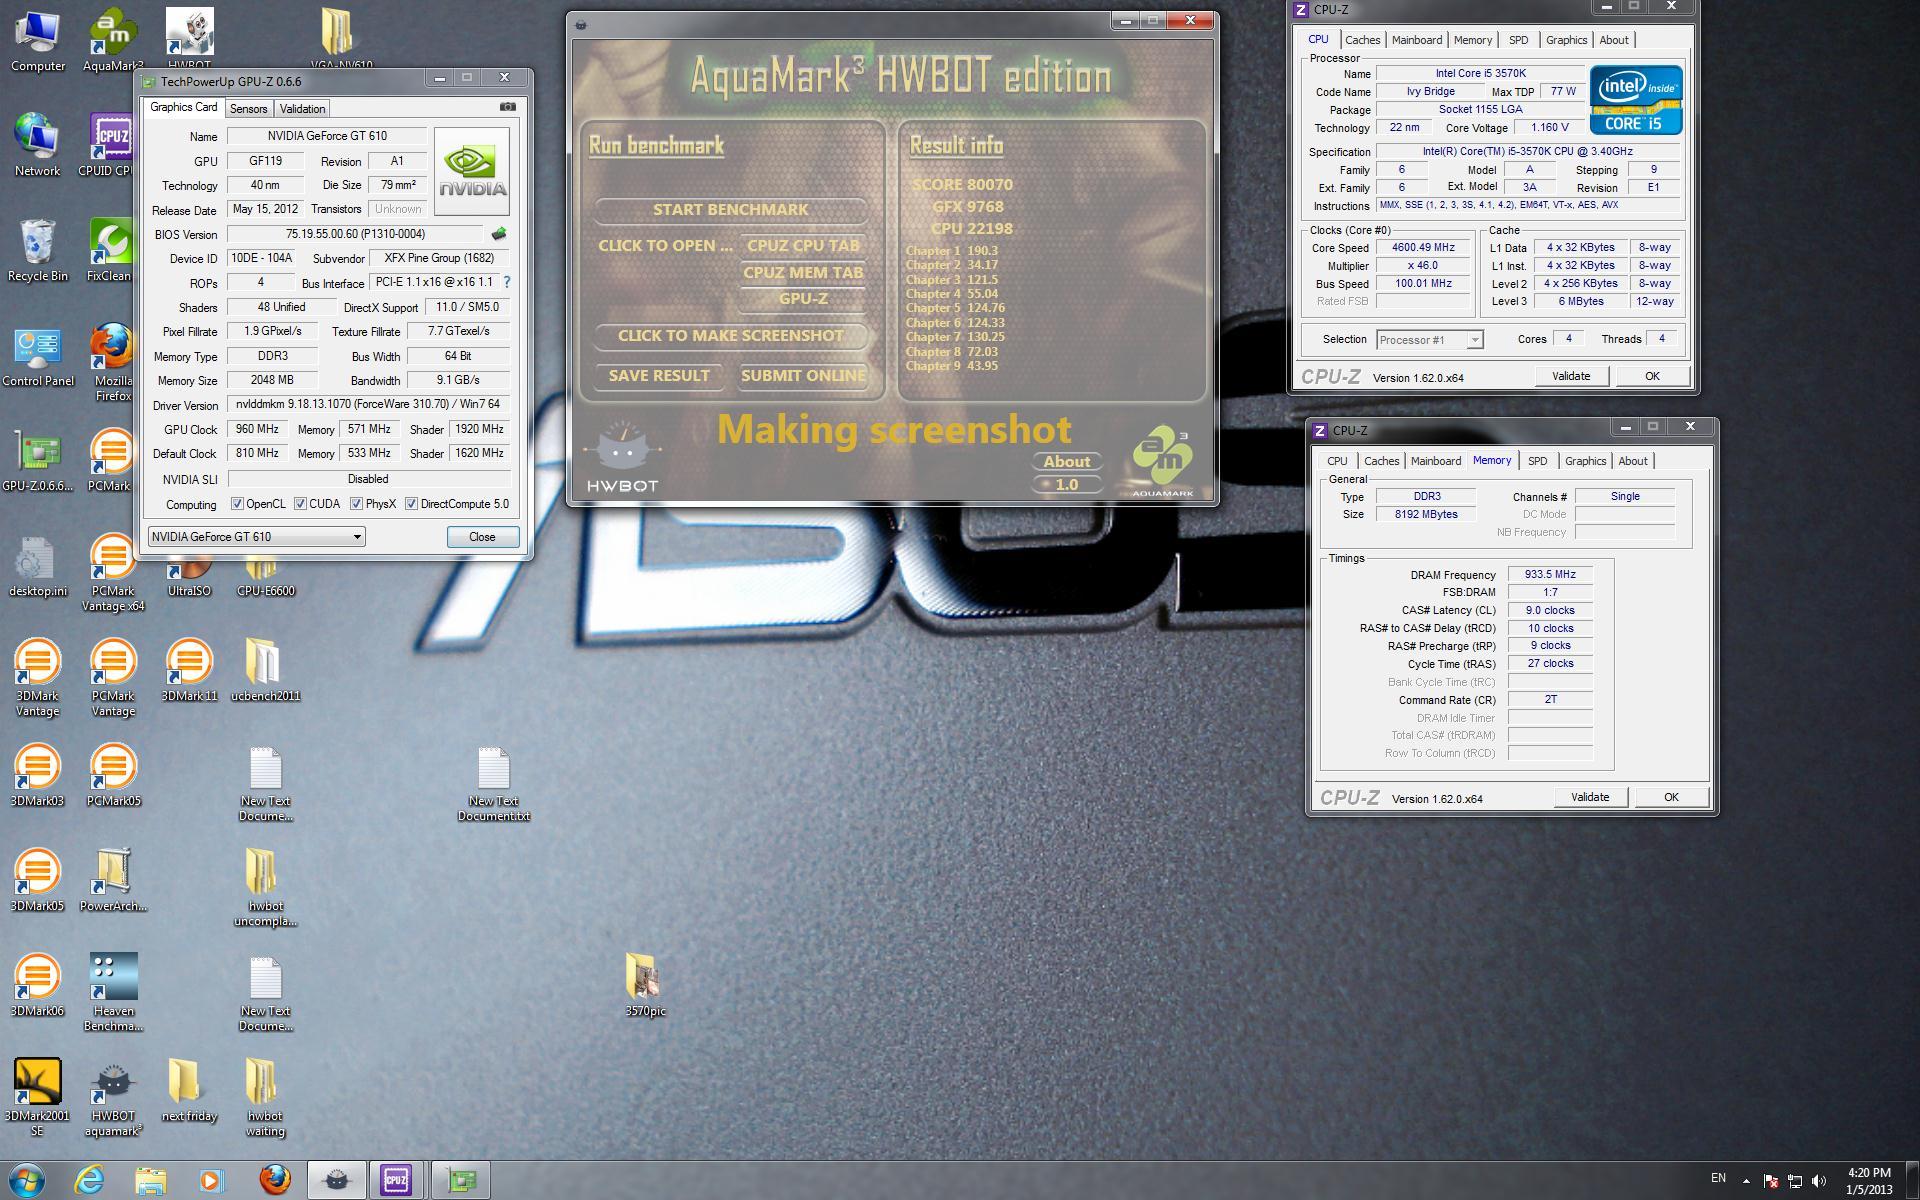1920x1200 pixels.
Task: Open Windows Start orb
Action: coord(27,1180)
